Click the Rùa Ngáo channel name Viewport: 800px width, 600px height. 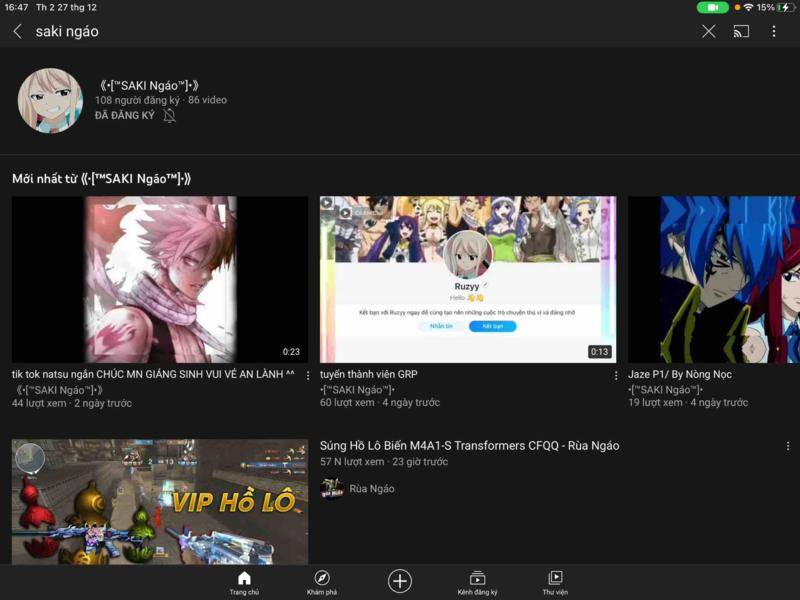371,488
